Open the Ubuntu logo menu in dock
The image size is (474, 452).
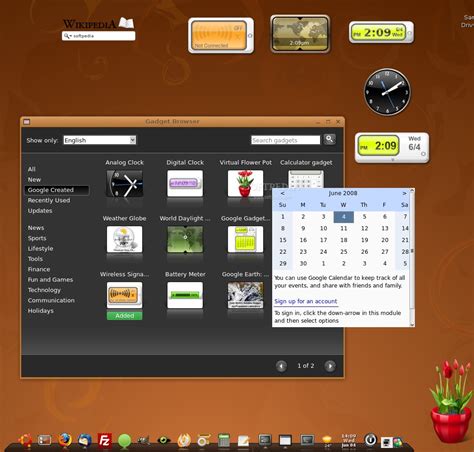click(x=25, y=440)
